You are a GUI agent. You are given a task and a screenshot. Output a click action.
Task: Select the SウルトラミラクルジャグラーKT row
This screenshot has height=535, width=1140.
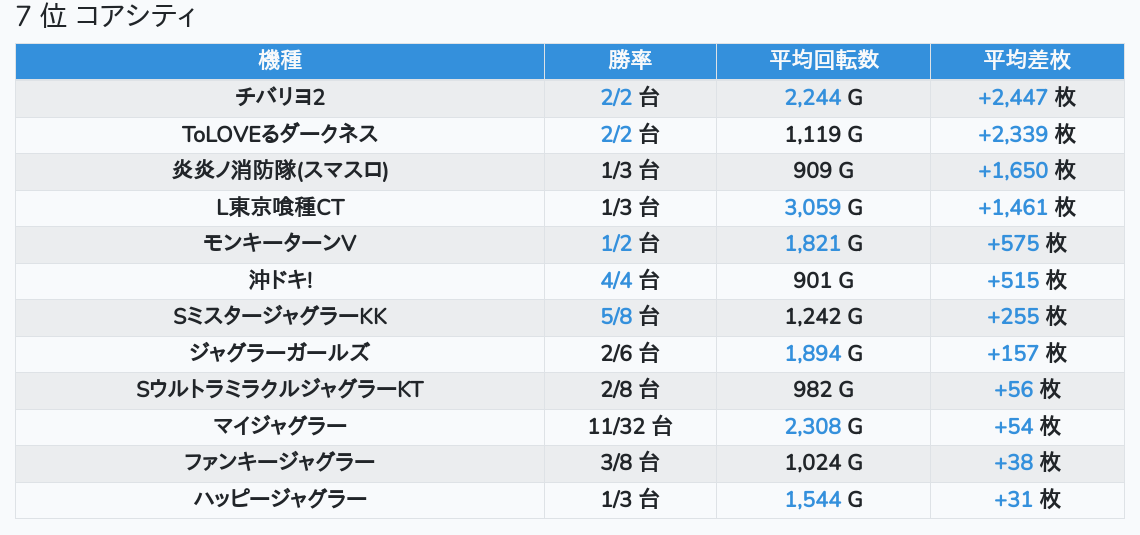click(x=280, y=390)
